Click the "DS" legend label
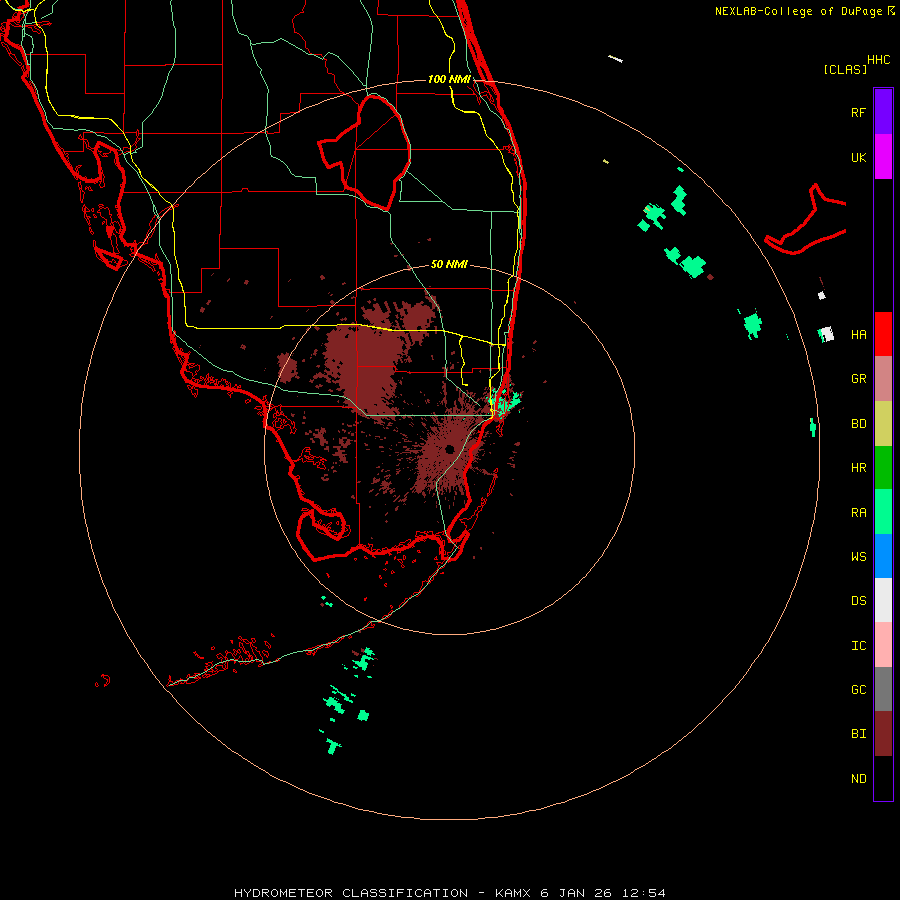The height and width of the screenshot is (900, 900). click(x=858, y=601)
